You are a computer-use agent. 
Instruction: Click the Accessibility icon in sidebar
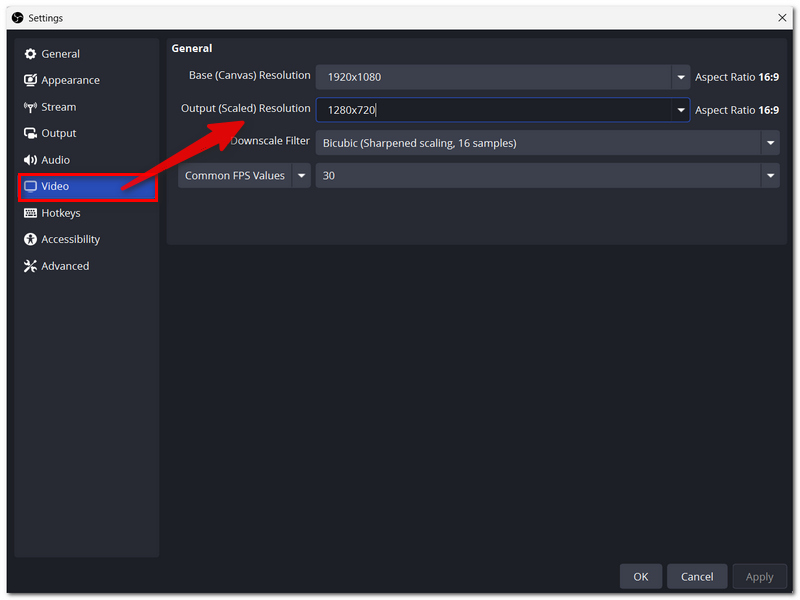(x=31, y=239)
